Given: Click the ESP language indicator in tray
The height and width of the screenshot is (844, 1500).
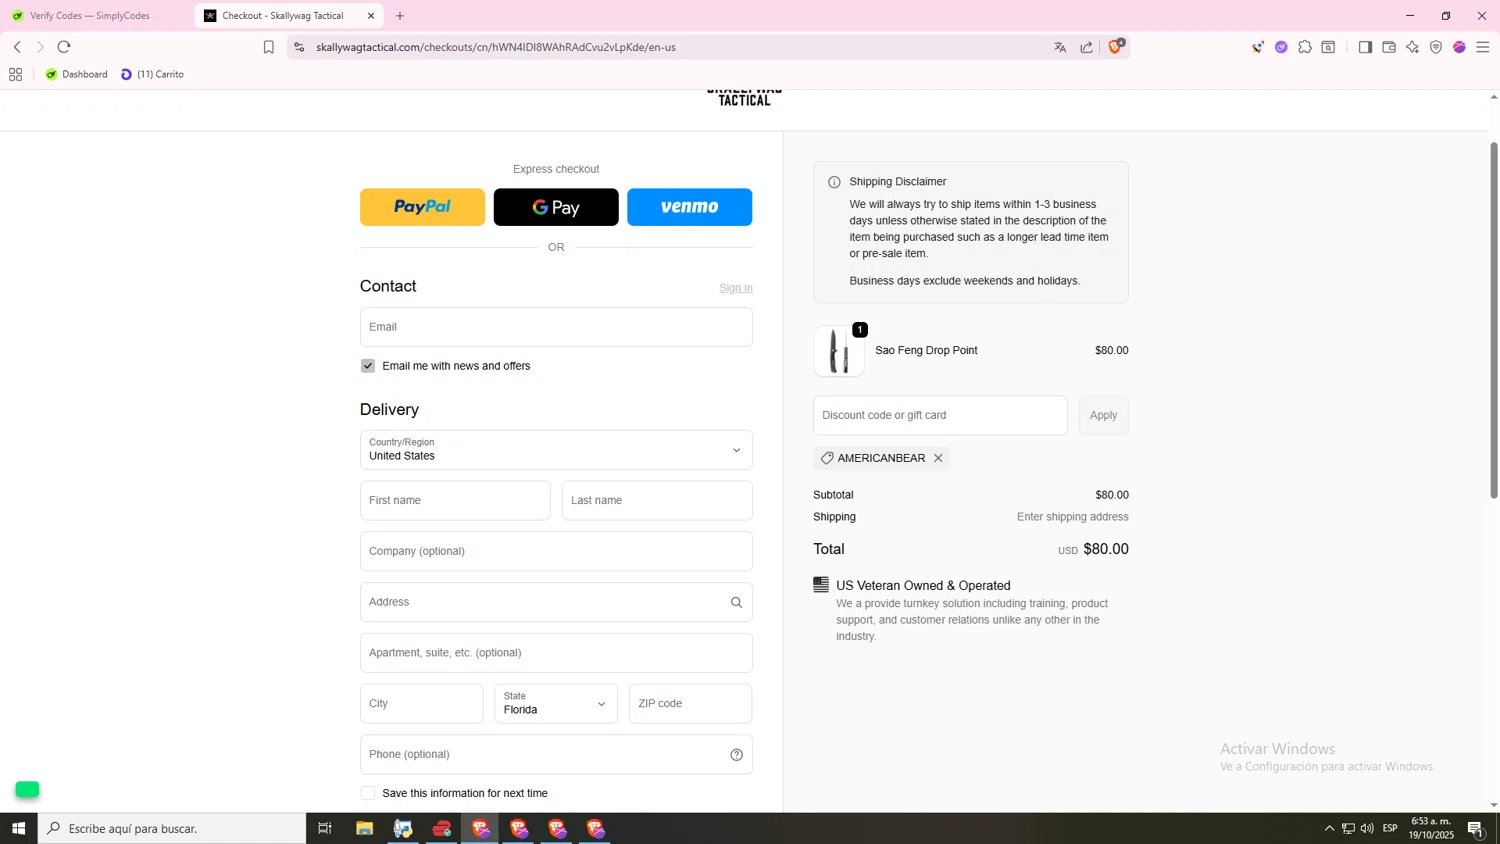Looking at the screenshot, I should pyautogui.click(x=1390, y=828).
